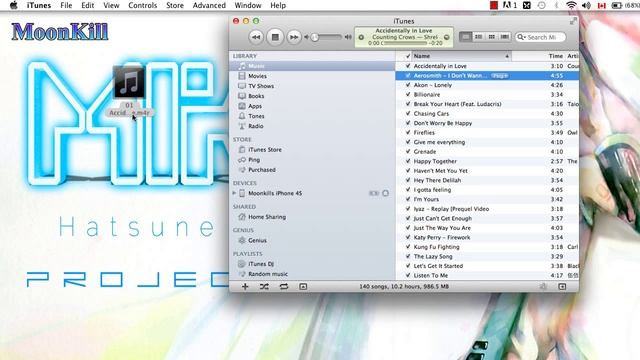Open the Edit menu
This screenshot has width=640, height=360.
[87, 5]
